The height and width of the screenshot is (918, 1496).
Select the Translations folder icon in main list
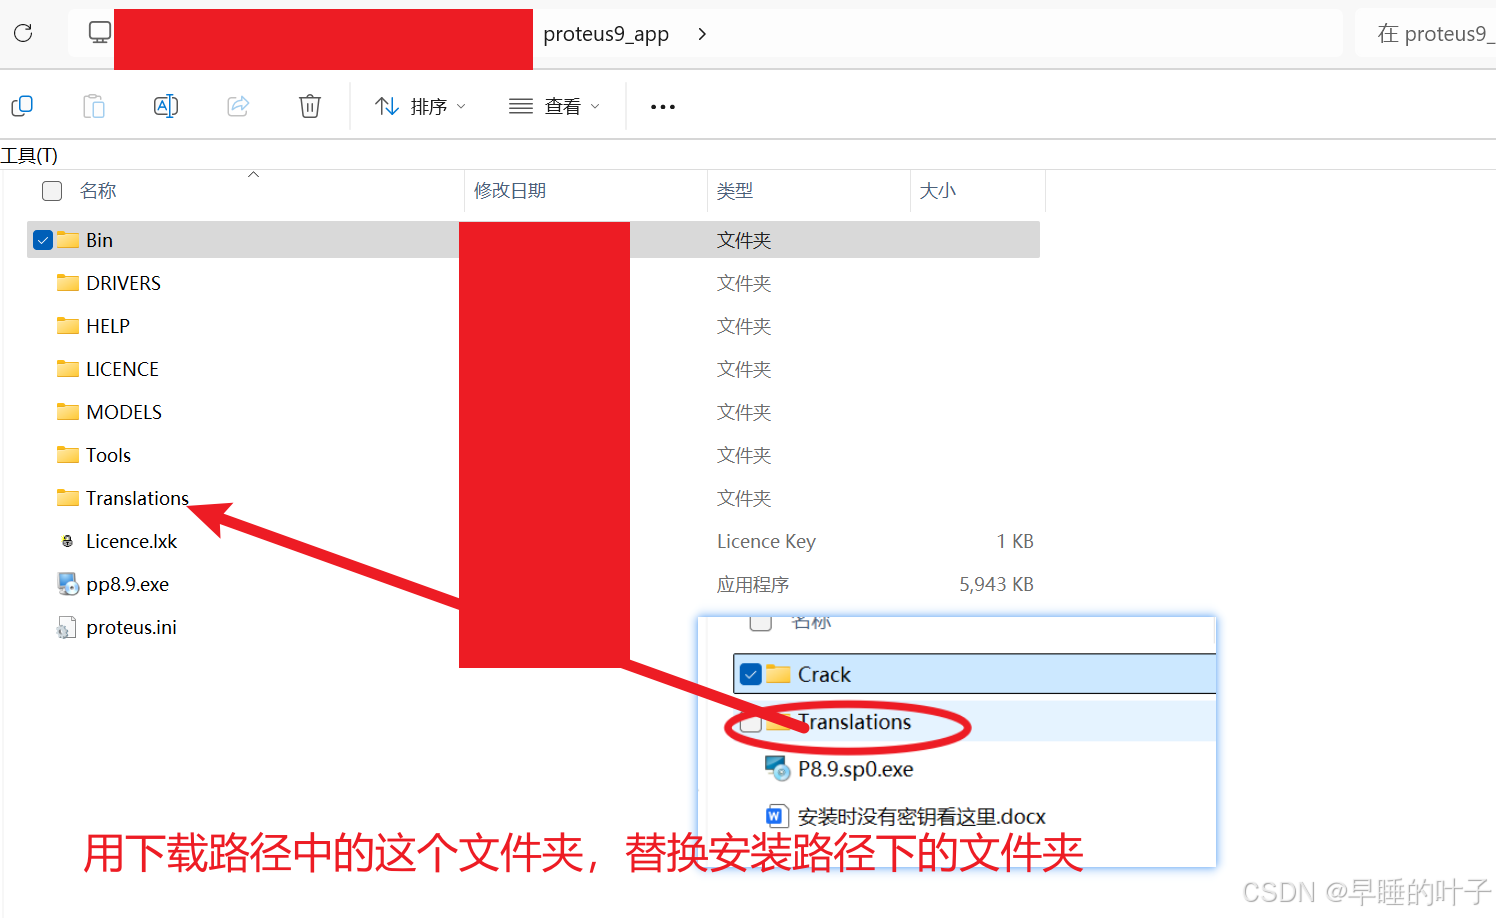[x=68, y=498]
